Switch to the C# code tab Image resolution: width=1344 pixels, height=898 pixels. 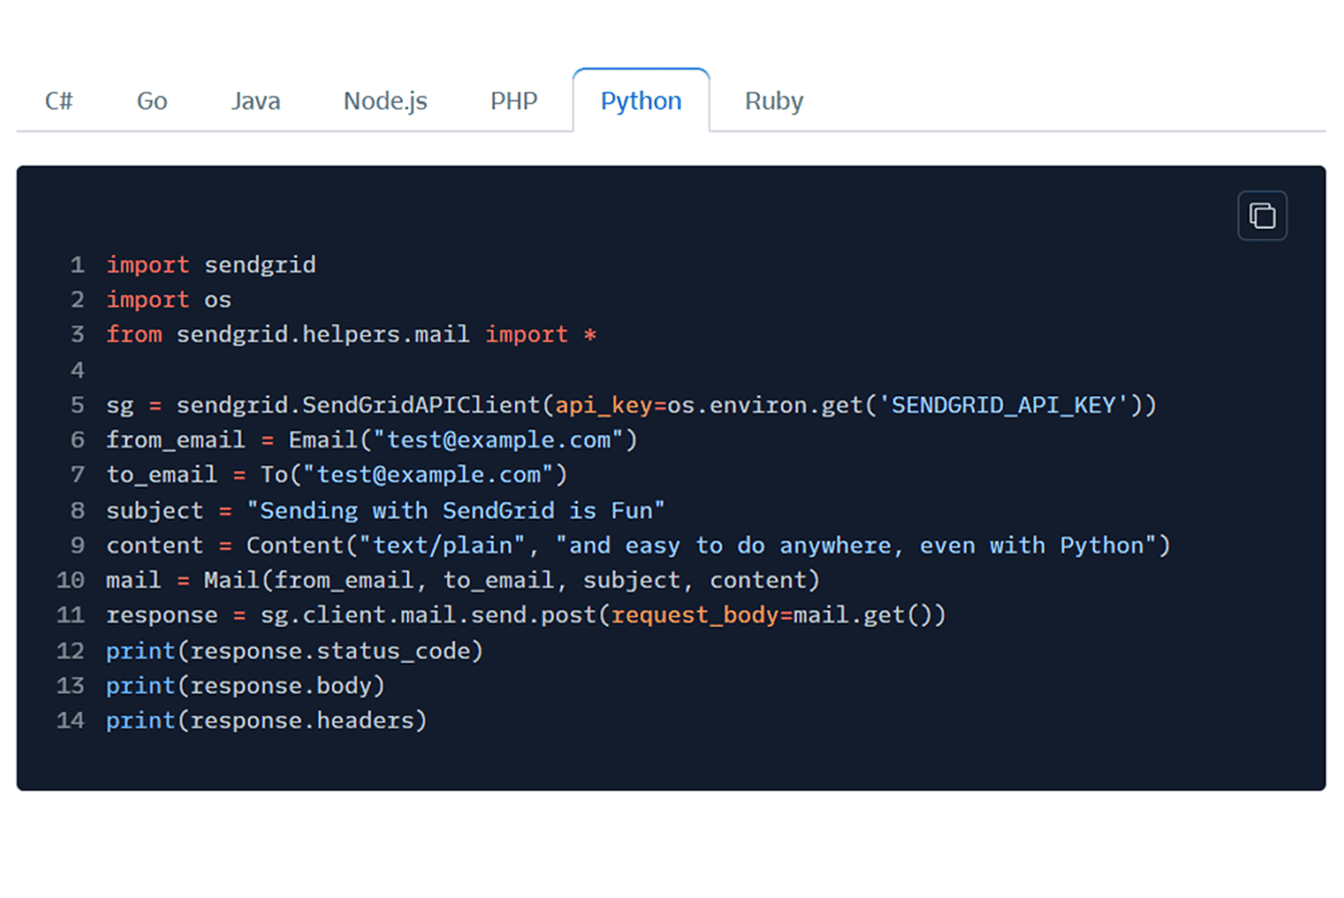pyautogui.click(x=59, y=101)
